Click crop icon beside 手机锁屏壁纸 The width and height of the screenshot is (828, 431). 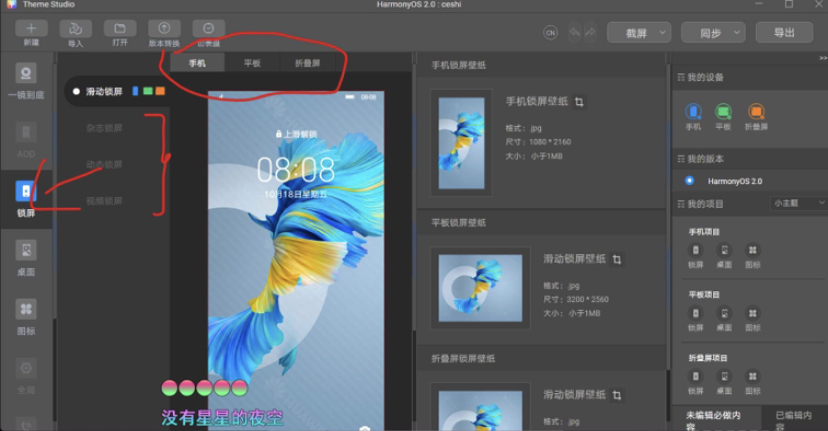coord(579,101)
